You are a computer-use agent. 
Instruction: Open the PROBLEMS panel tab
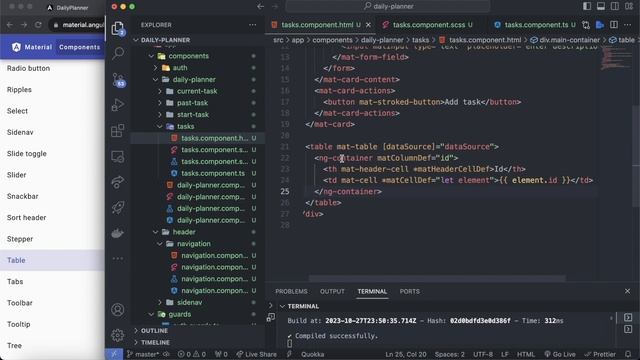click(291, 291)
